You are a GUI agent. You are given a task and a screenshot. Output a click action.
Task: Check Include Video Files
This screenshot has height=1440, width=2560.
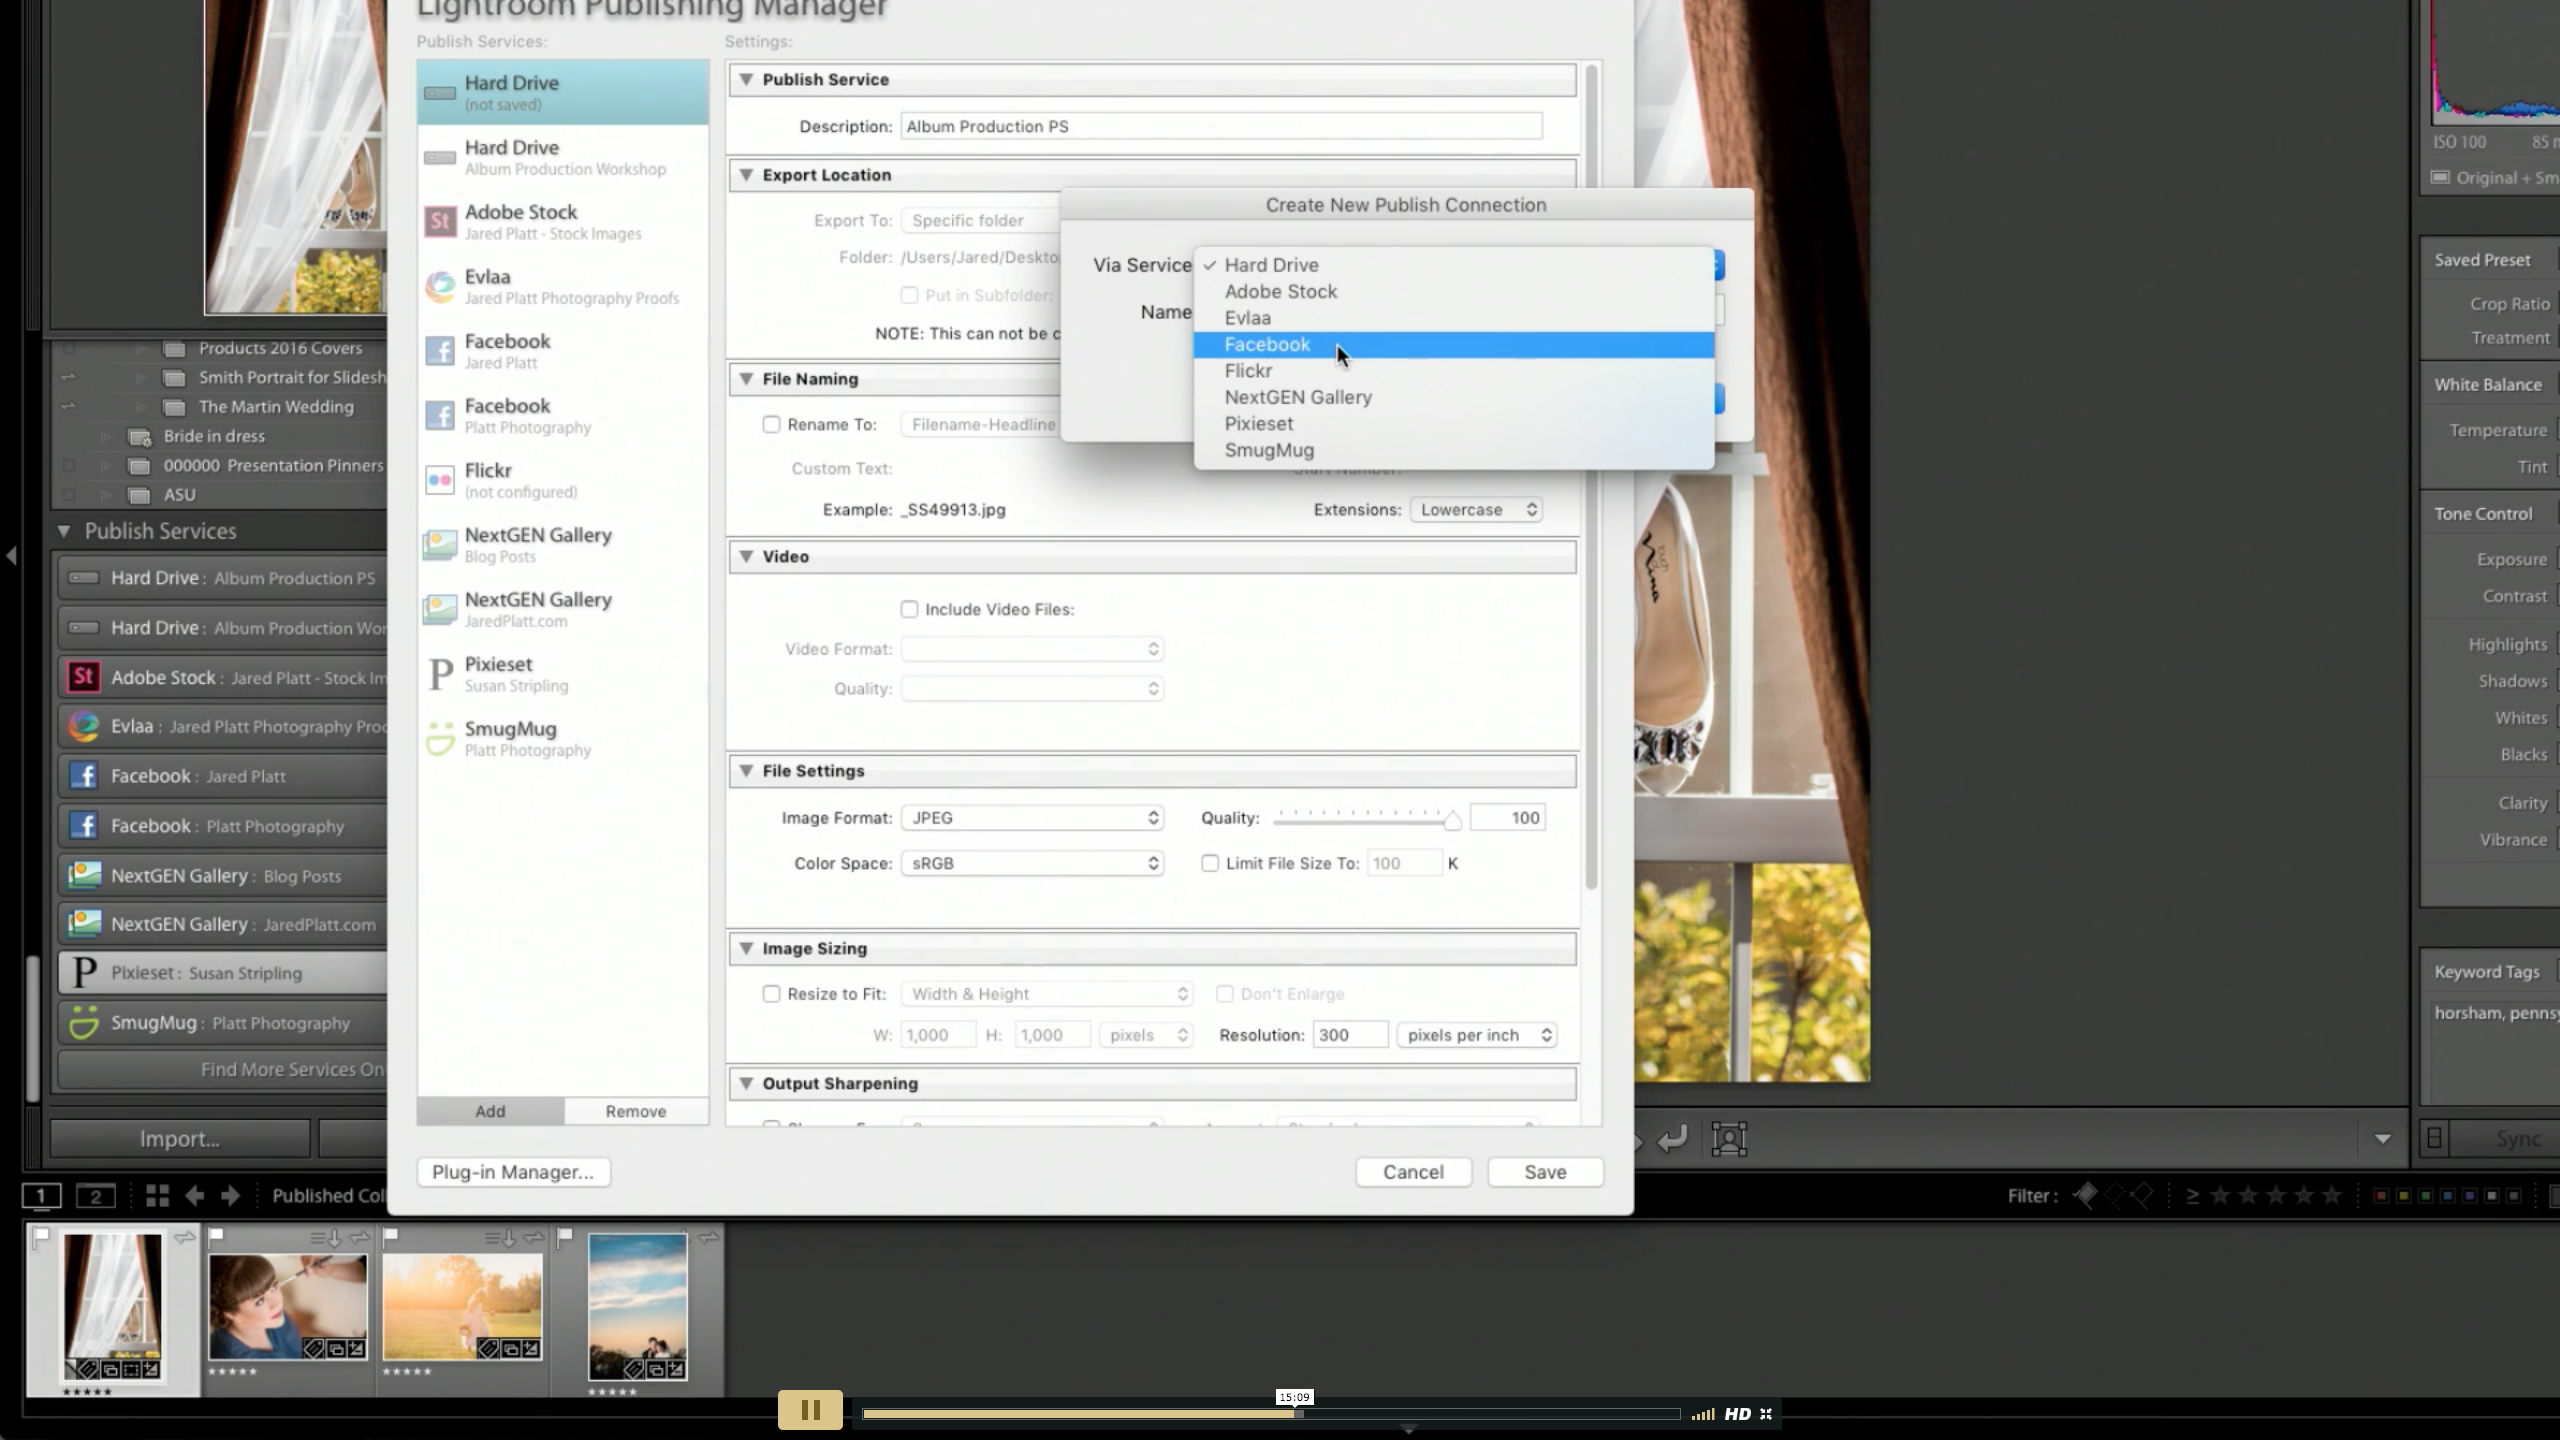(909, 609)
